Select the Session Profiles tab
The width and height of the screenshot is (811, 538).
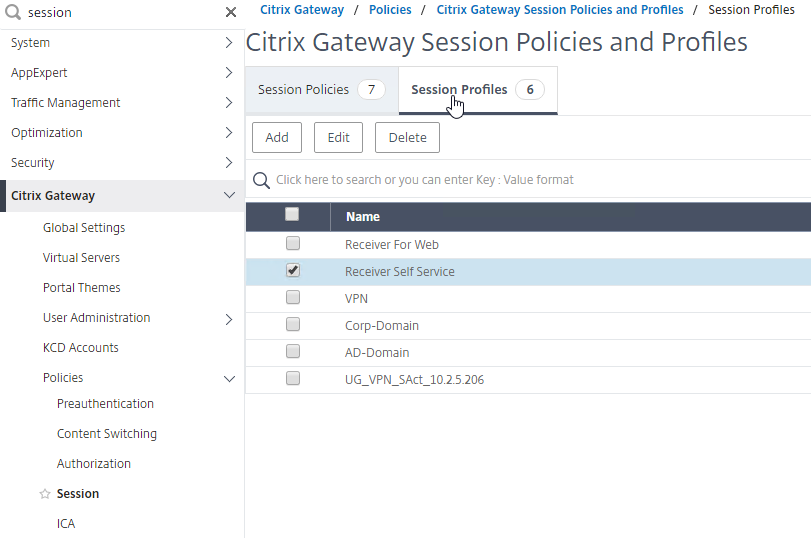point(478,89)
